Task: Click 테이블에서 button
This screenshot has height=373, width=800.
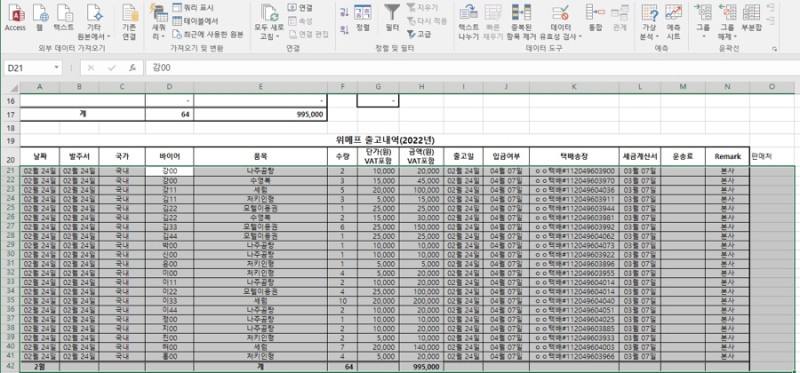Action: click(195, 21)
